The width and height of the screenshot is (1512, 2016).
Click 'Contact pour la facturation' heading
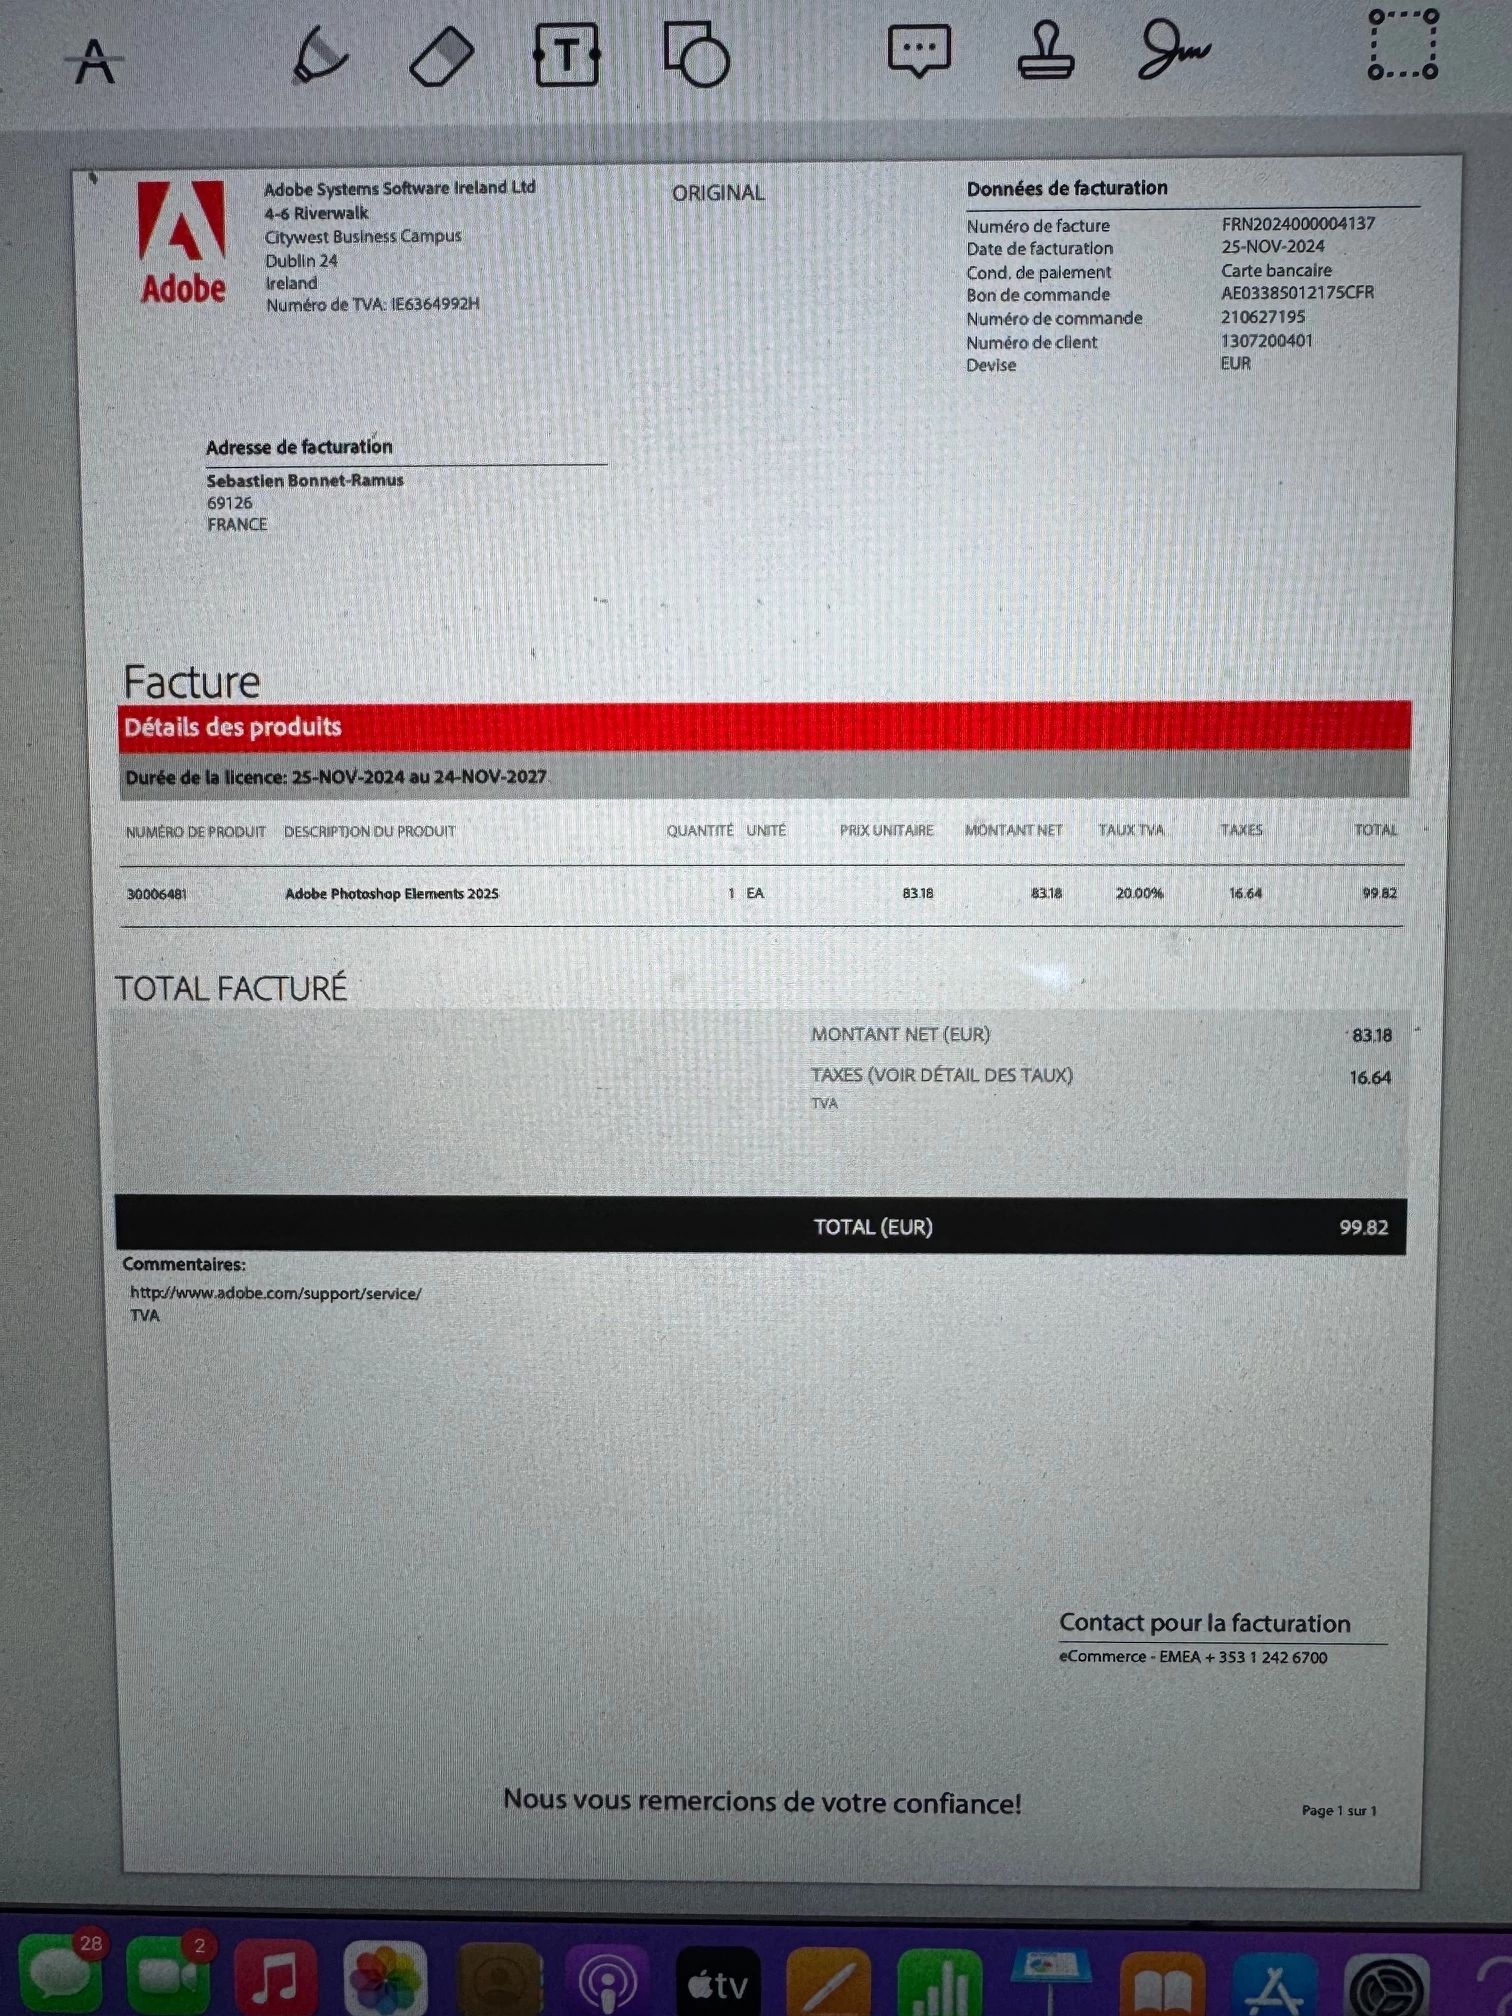(x=1204, y=1623)
